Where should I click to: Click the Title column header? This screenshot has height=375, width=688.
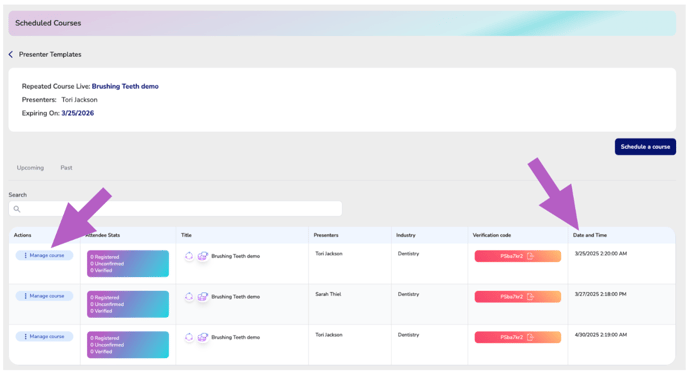pos(186,235)
